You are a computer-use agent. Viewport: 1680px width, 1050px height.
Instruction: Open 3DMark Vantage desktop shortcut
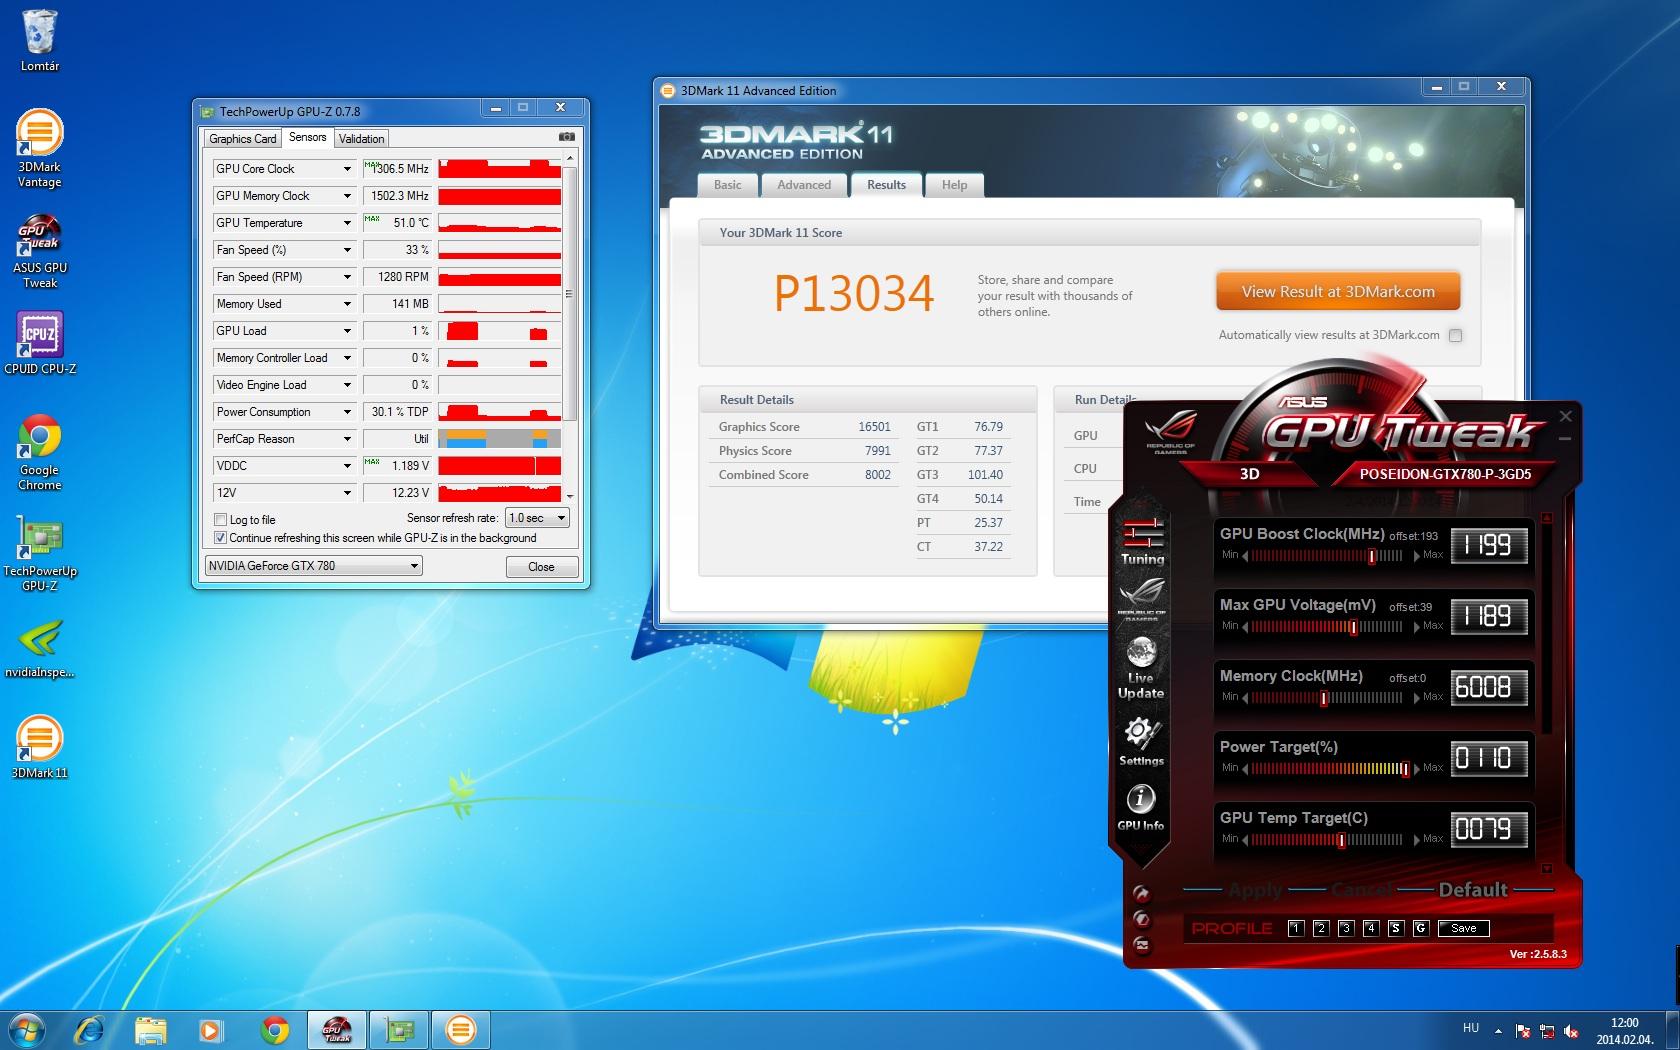coord(40,149)
